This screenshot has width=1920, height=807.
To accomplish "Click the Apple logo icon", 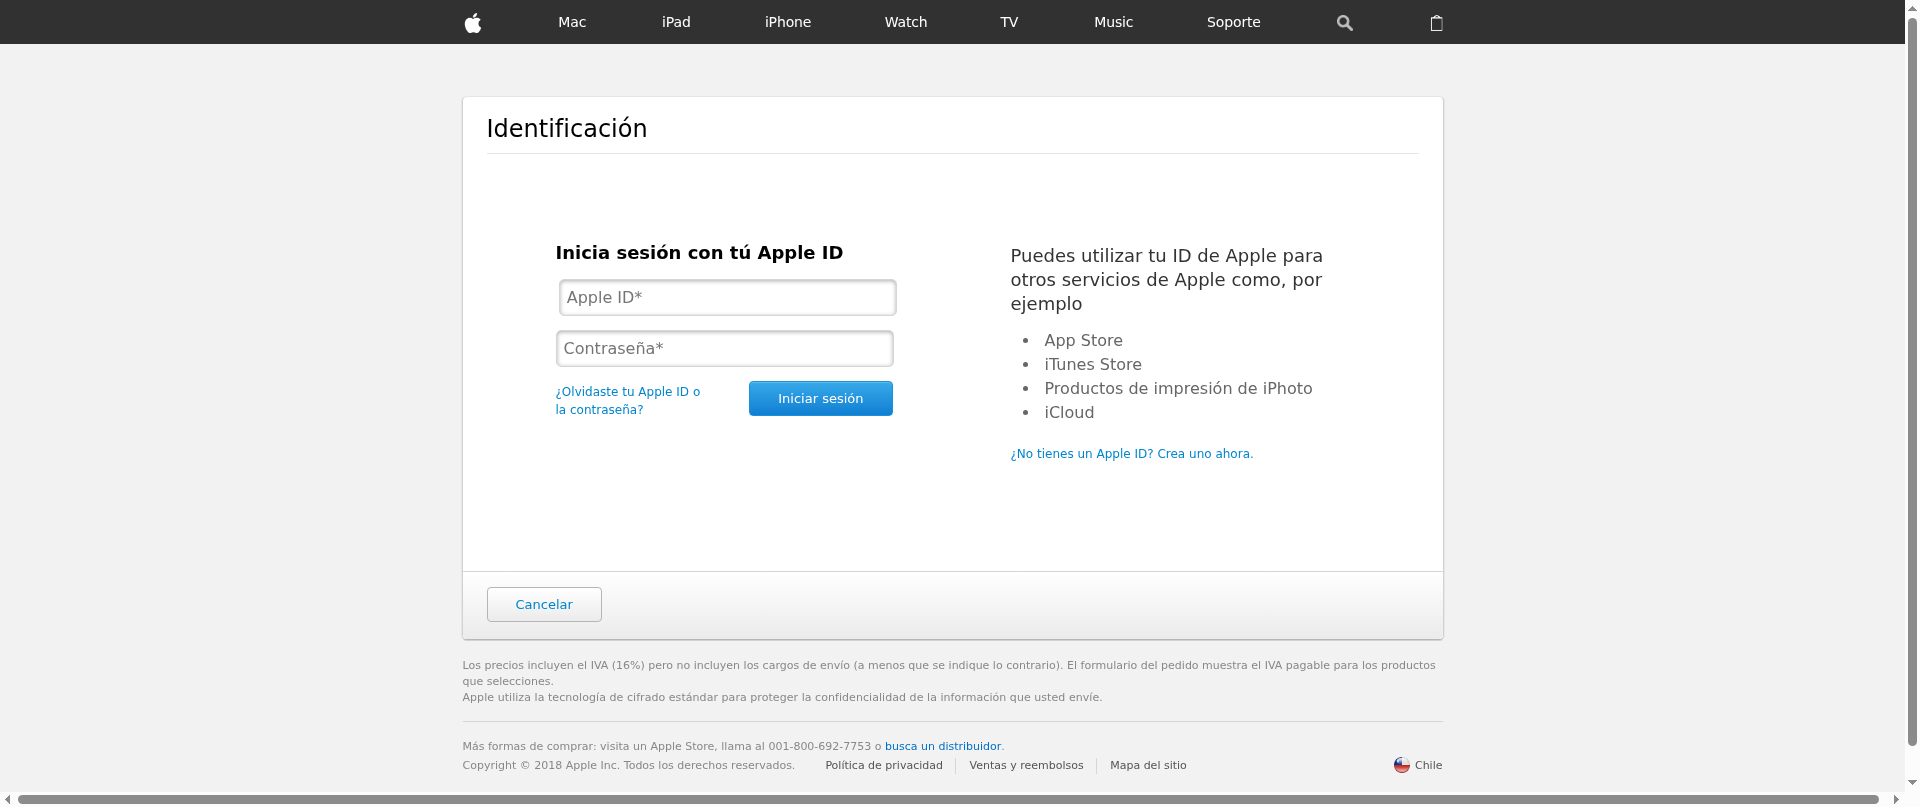I will pos(473,22).
